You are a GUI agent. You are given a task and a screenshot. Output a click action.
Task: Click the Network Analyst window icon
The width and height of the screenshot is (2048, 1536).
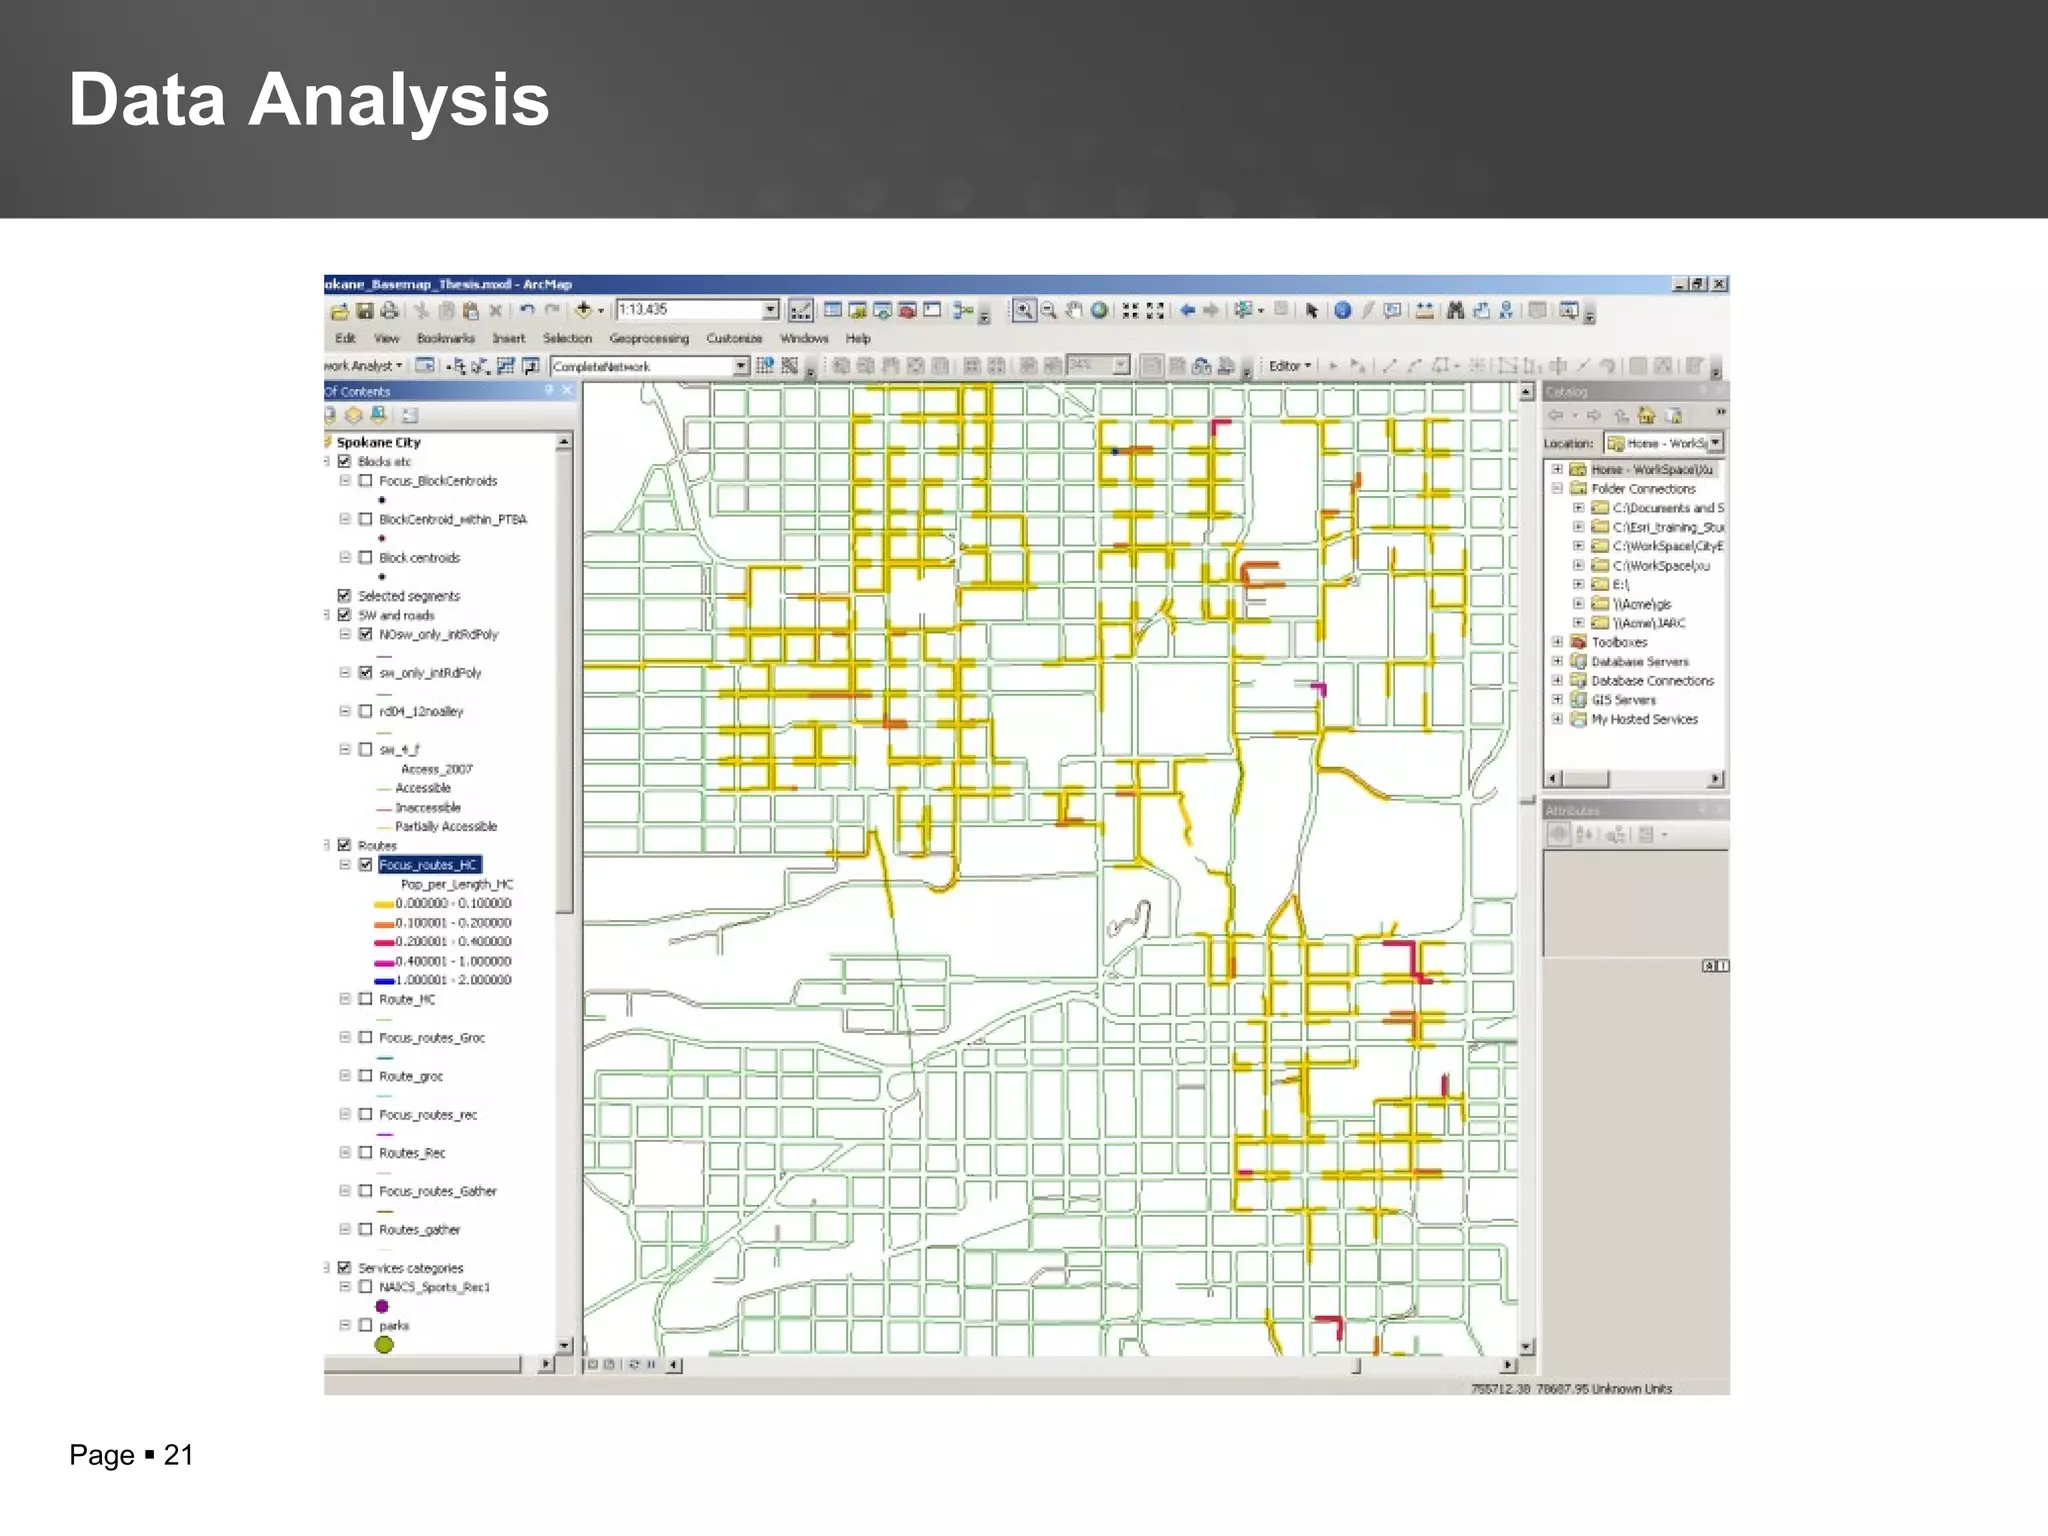tap(425, 366)
